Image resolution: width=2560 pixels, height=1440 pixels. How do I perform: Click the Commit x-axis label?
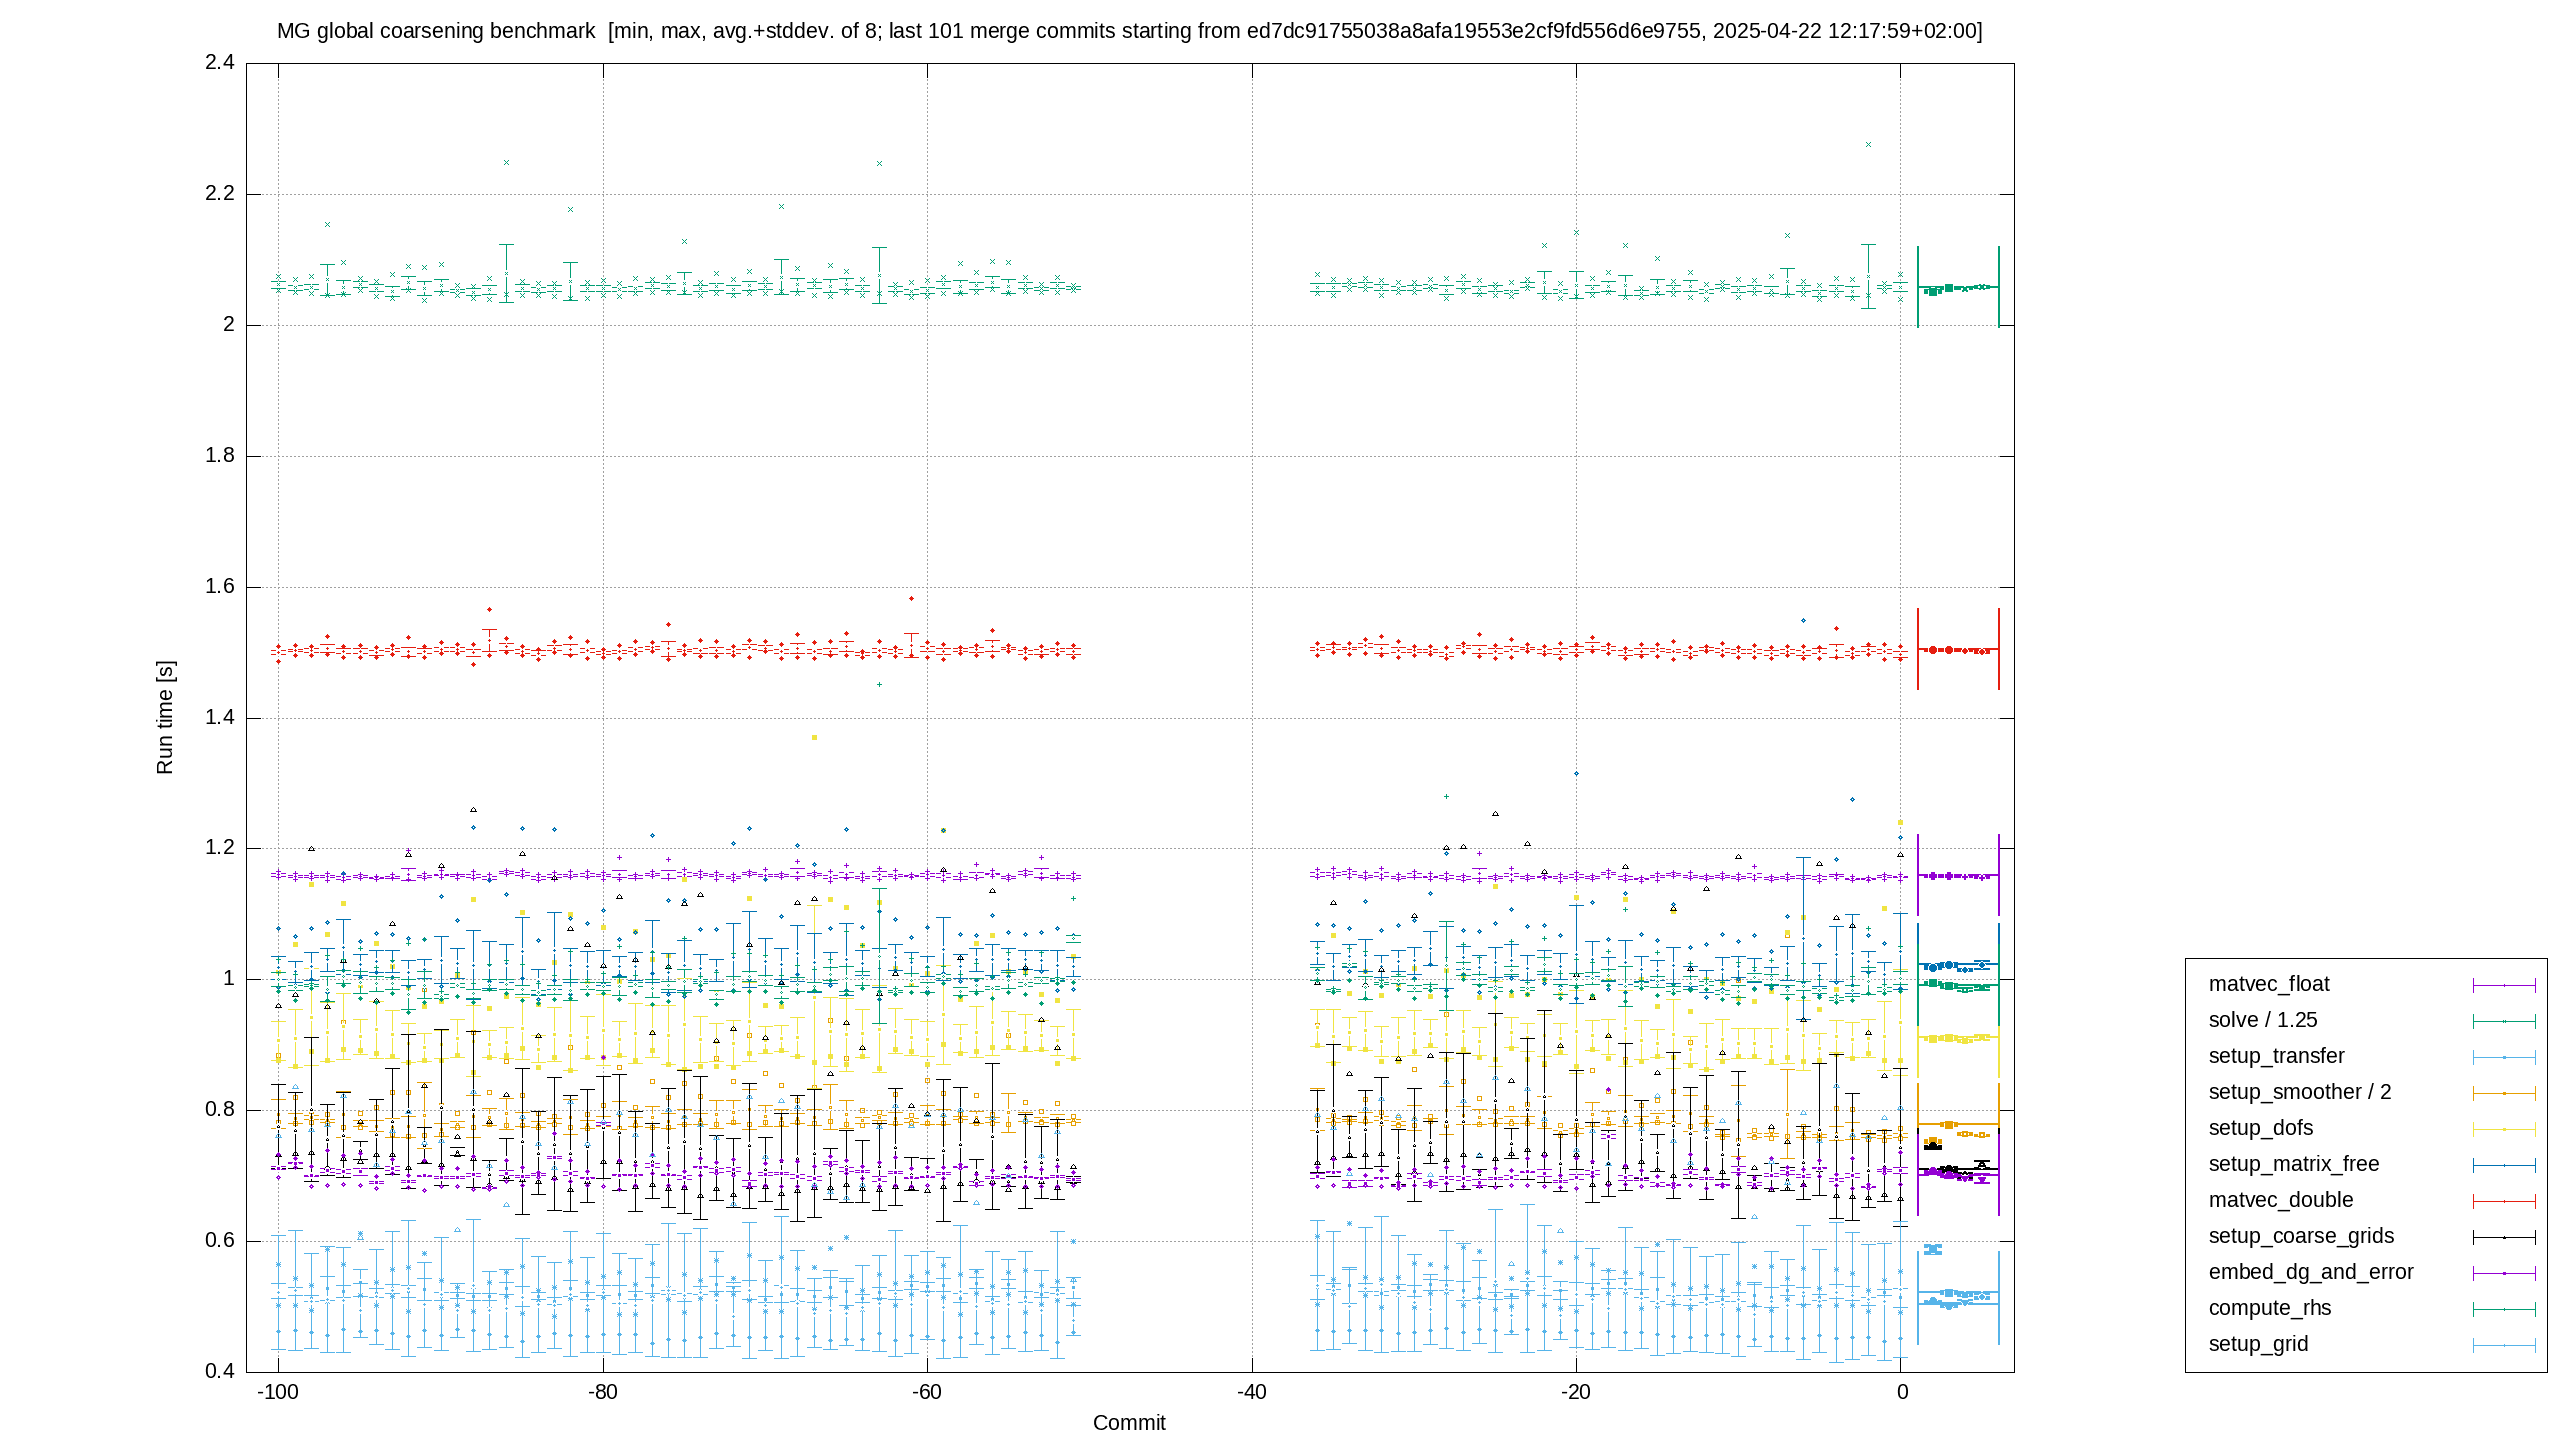(1129, 1422)
